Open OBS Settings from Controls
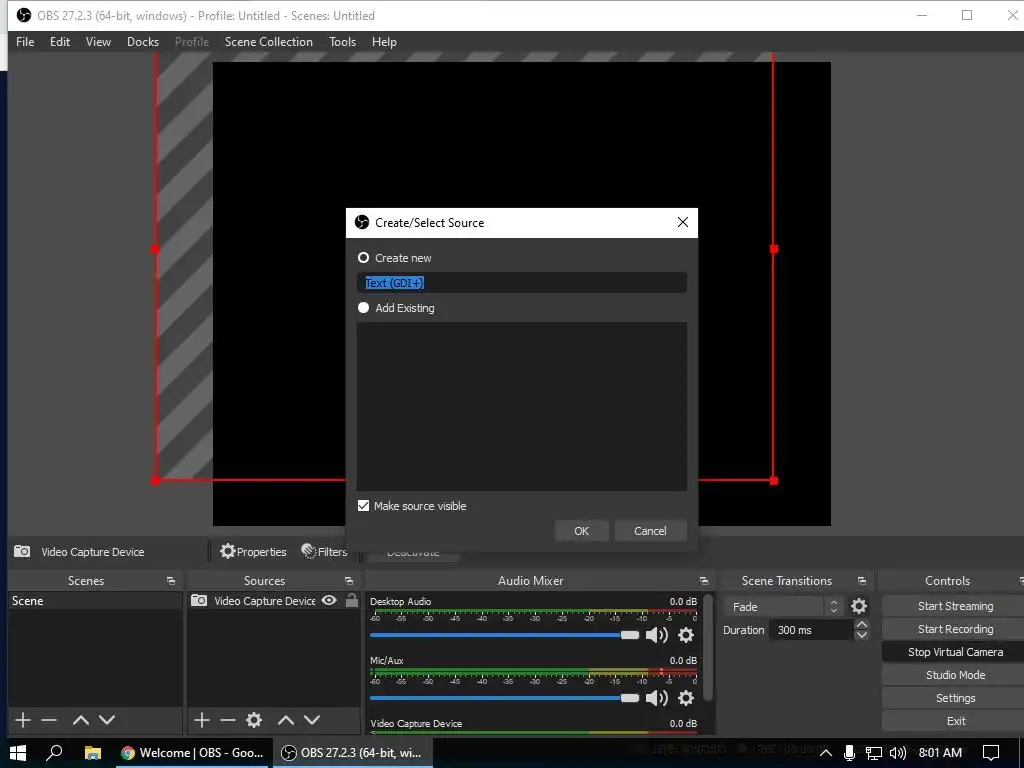The height and width of the screenshot is (768, 1024). 955,698
